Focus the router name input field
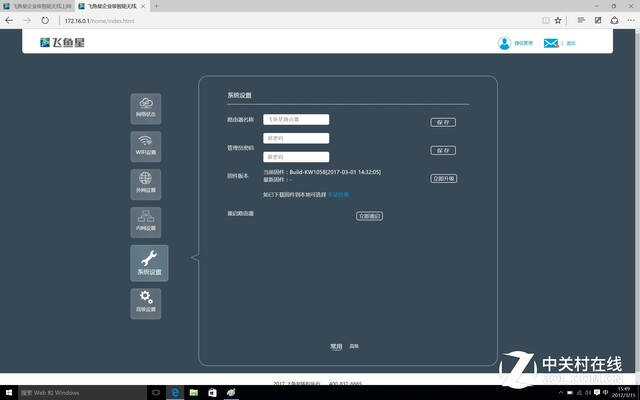 [x=296, y=119]
